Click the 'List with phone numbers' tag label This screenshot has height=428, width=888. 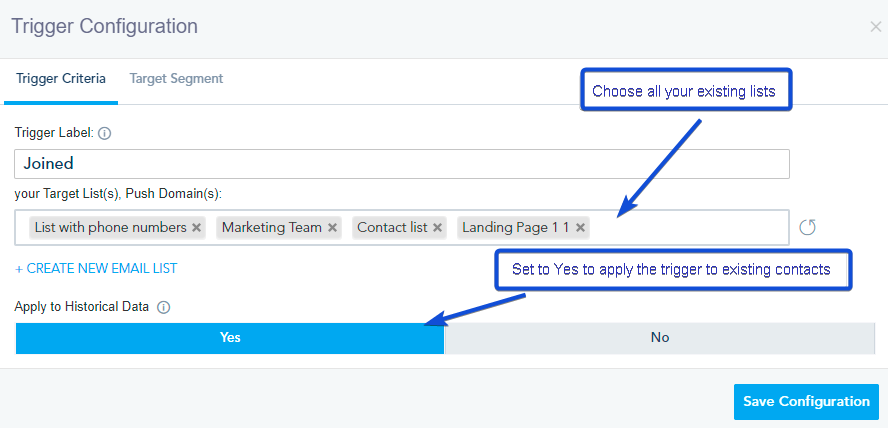click(110, 228)
